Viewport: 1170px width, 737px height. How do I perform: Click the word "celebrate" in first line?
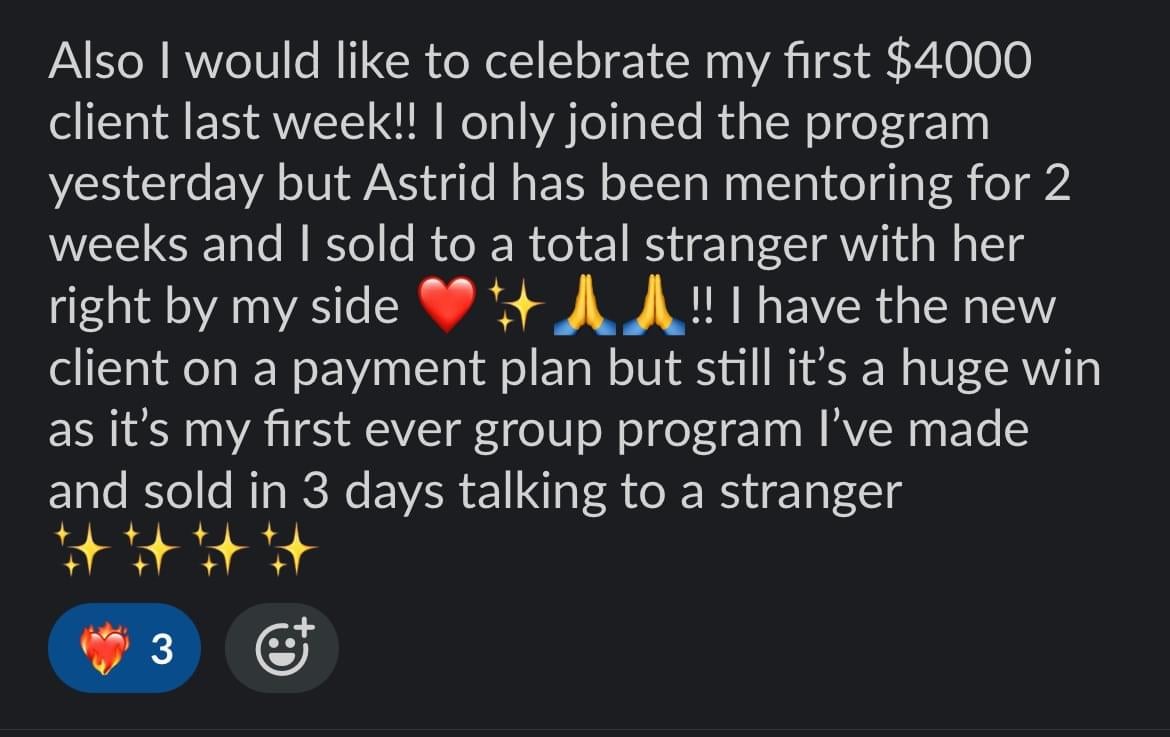[586, 61]
